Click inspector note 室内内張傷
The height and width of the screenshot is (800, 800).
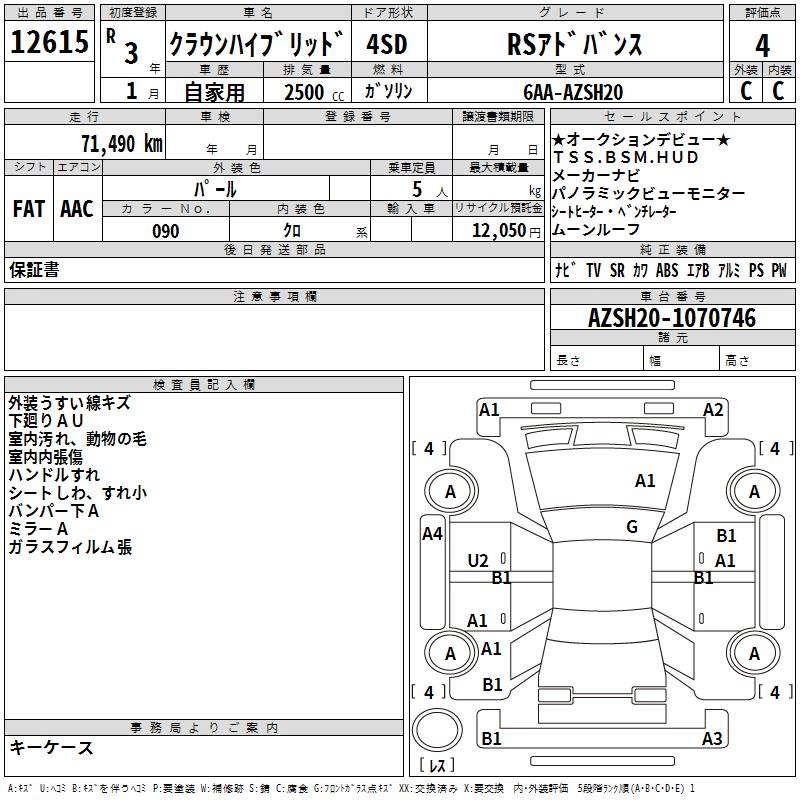45,457
